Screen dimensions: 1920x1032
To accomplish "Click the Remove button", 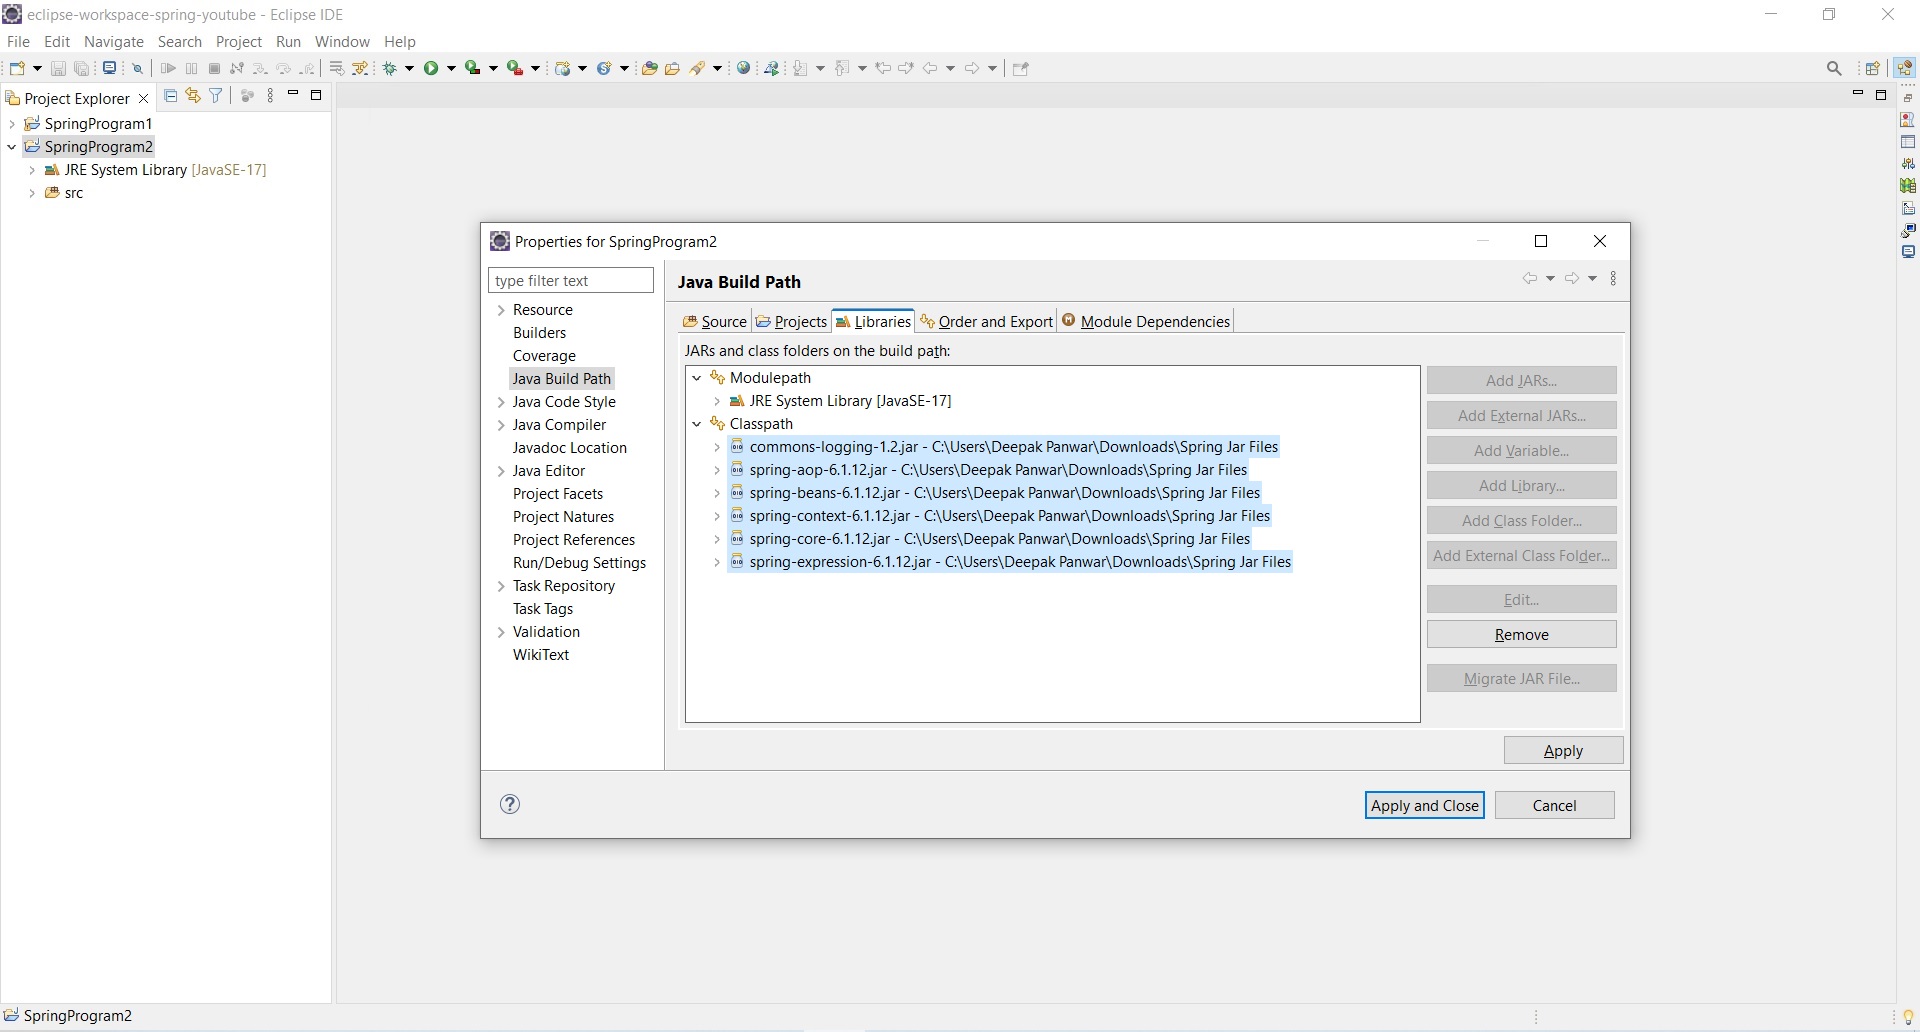I will pyautogui.click(x=1522, y=635).
